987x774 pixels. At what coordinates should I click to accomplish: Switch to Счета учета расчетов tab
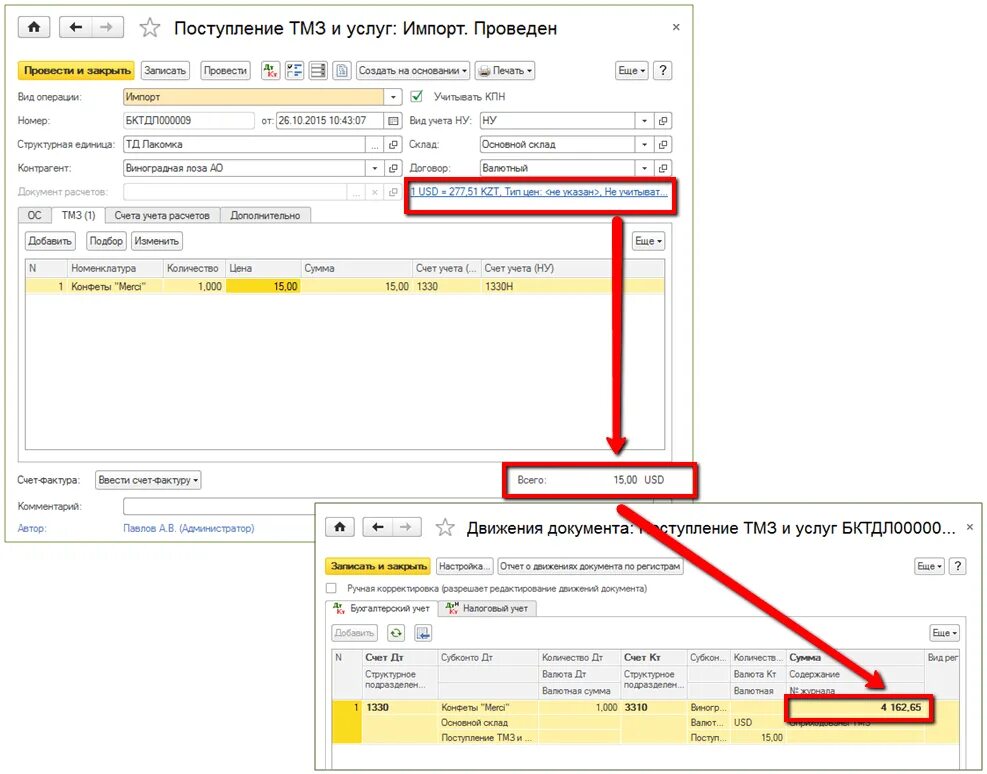click(162, 215)
